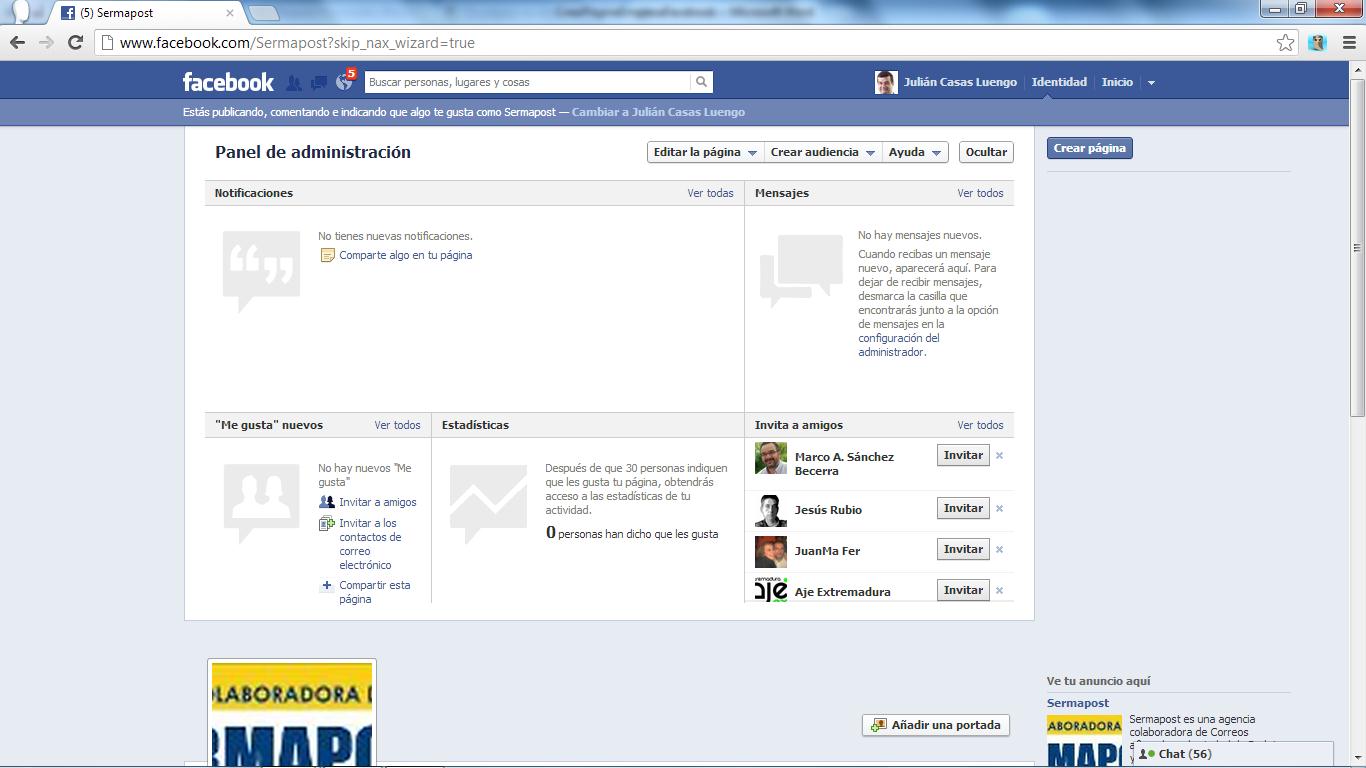Open Editar la página dropdown
The image size is (1366, 768).
pos(704,152)
